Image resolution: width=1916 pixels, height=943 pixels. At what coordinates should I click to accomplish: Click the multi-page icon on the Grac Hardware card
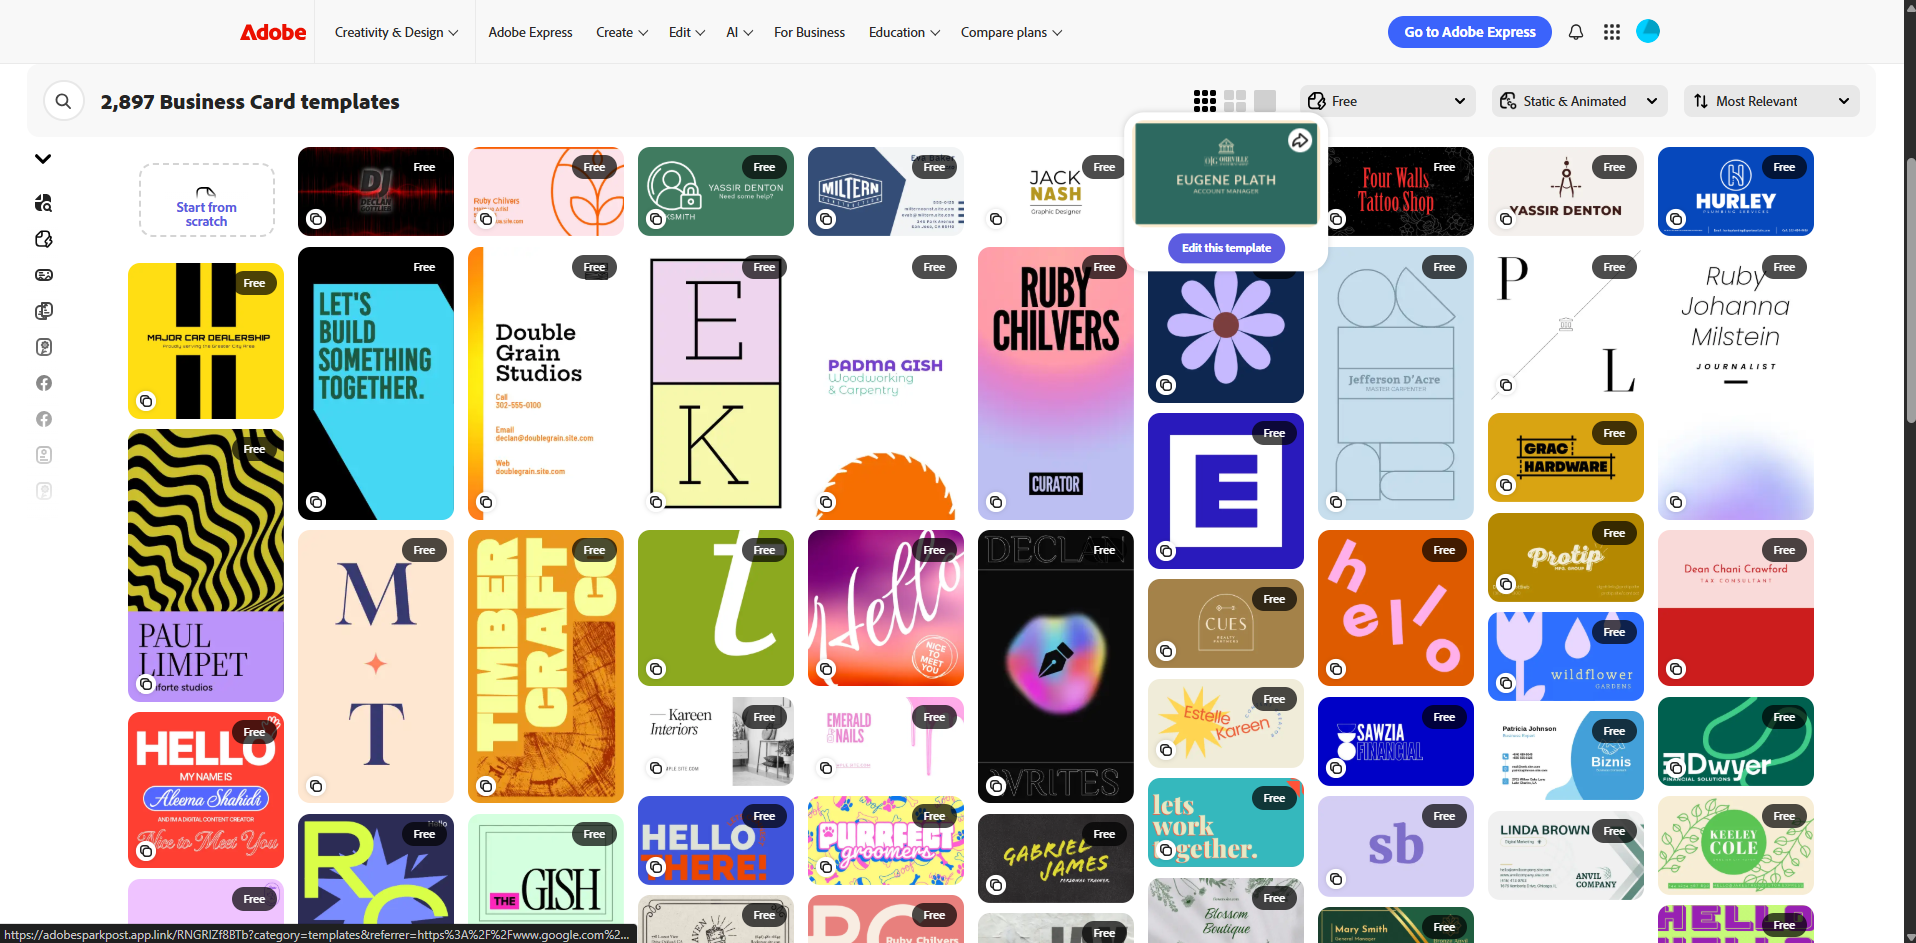point(1506,485)
